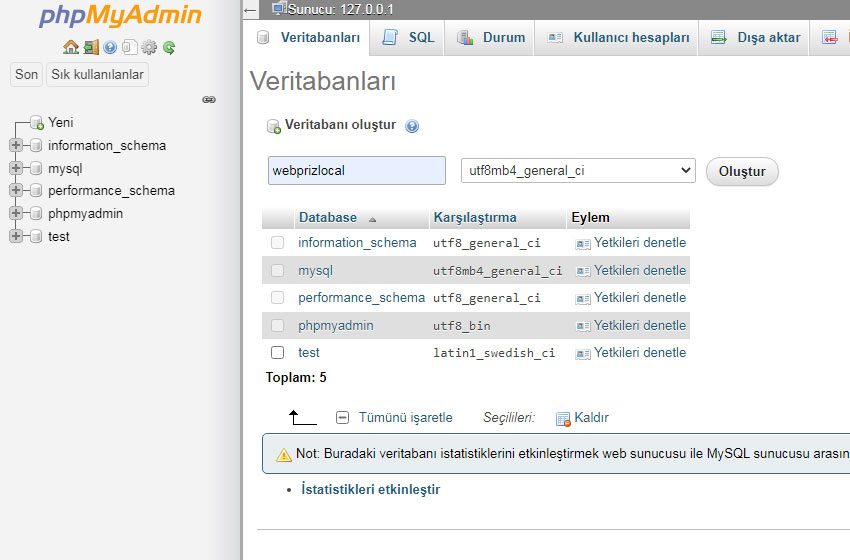This screenshot has width=850, height=560.
Task: Click the database icon of test in tree
Action: [x=36, y=236]
